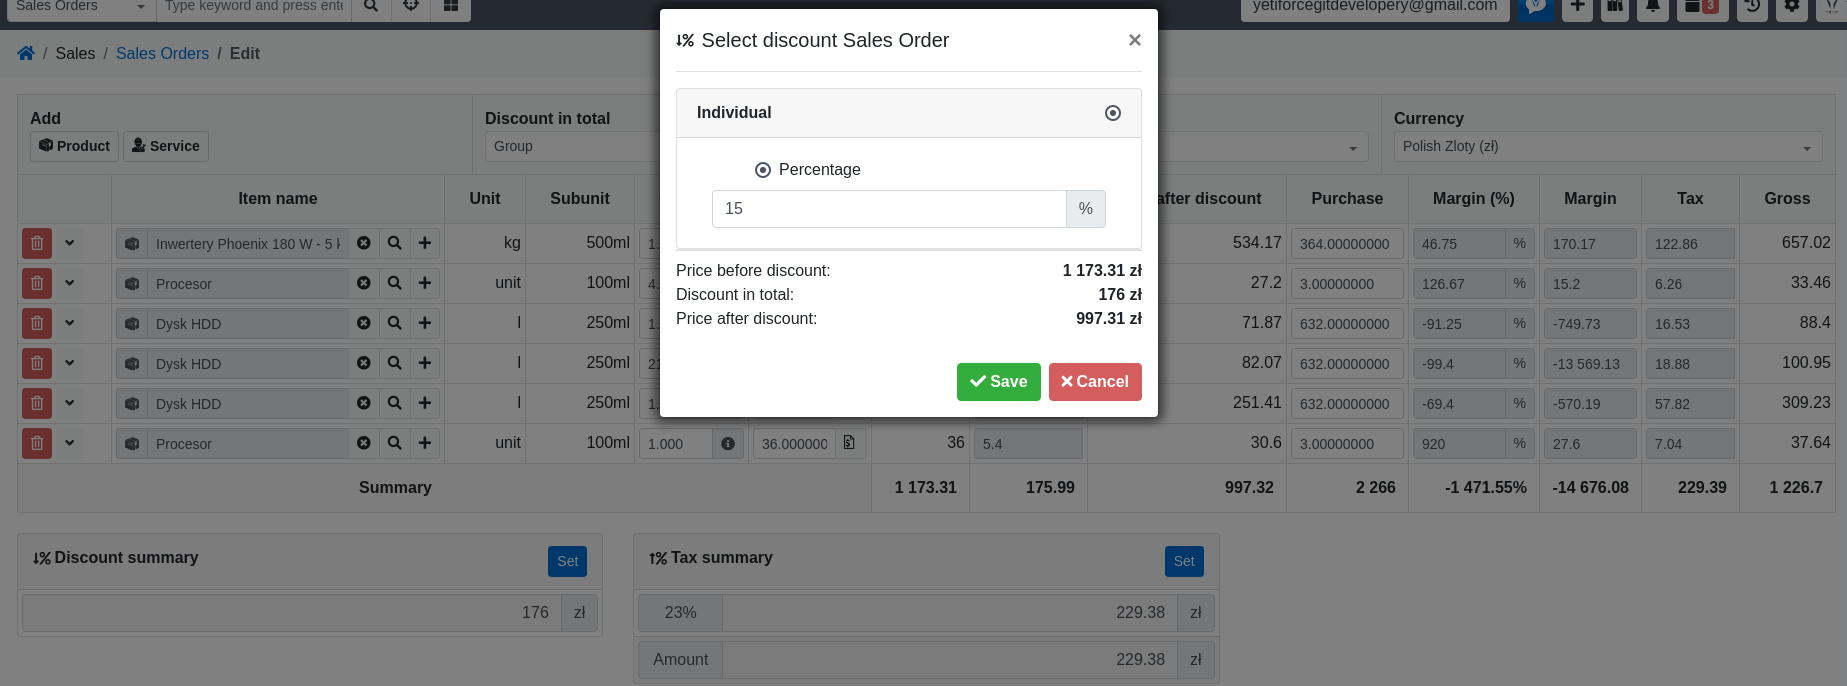Click the quantity field showing 1.000
This screenshot has width=1847, height=686.
(x=676, y=444)
